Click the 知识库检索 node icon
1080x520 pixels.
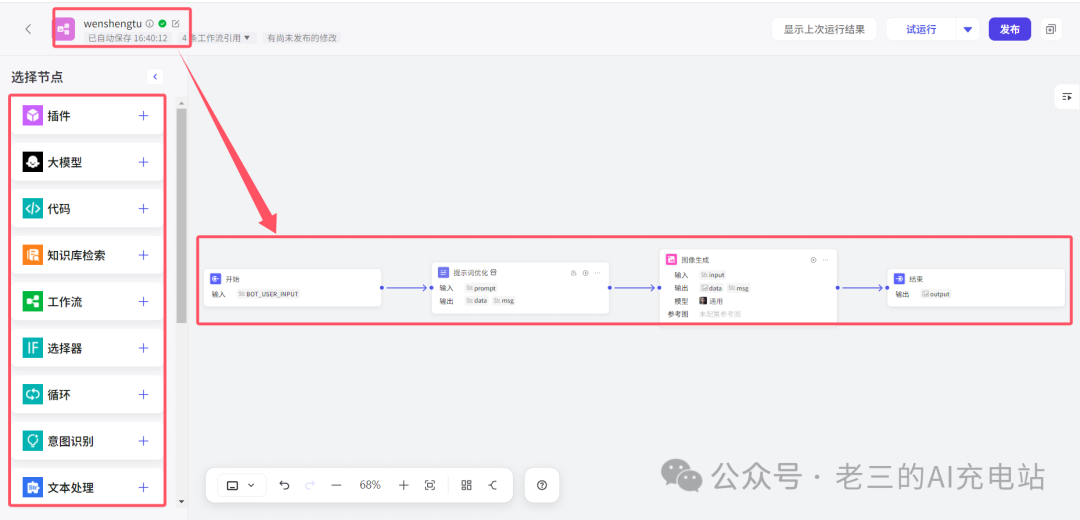tap(33, 255)
